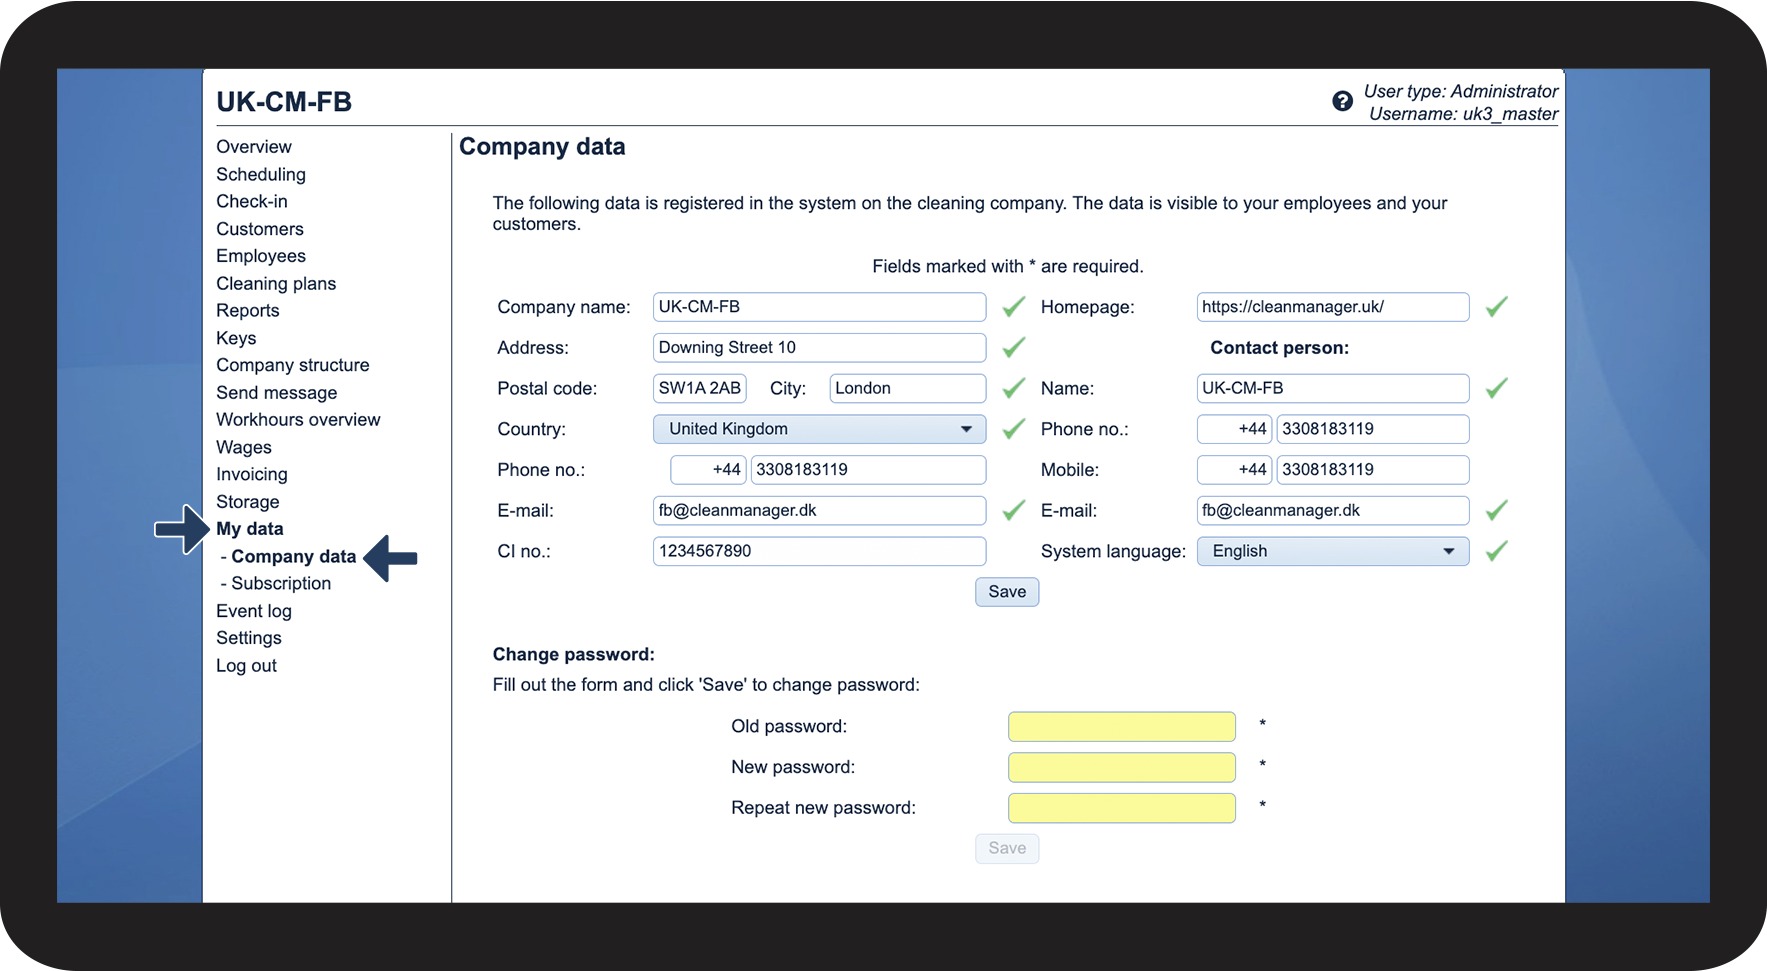Click the help question mark icon
This screenshot has height=971, width=1767.
1342,101
